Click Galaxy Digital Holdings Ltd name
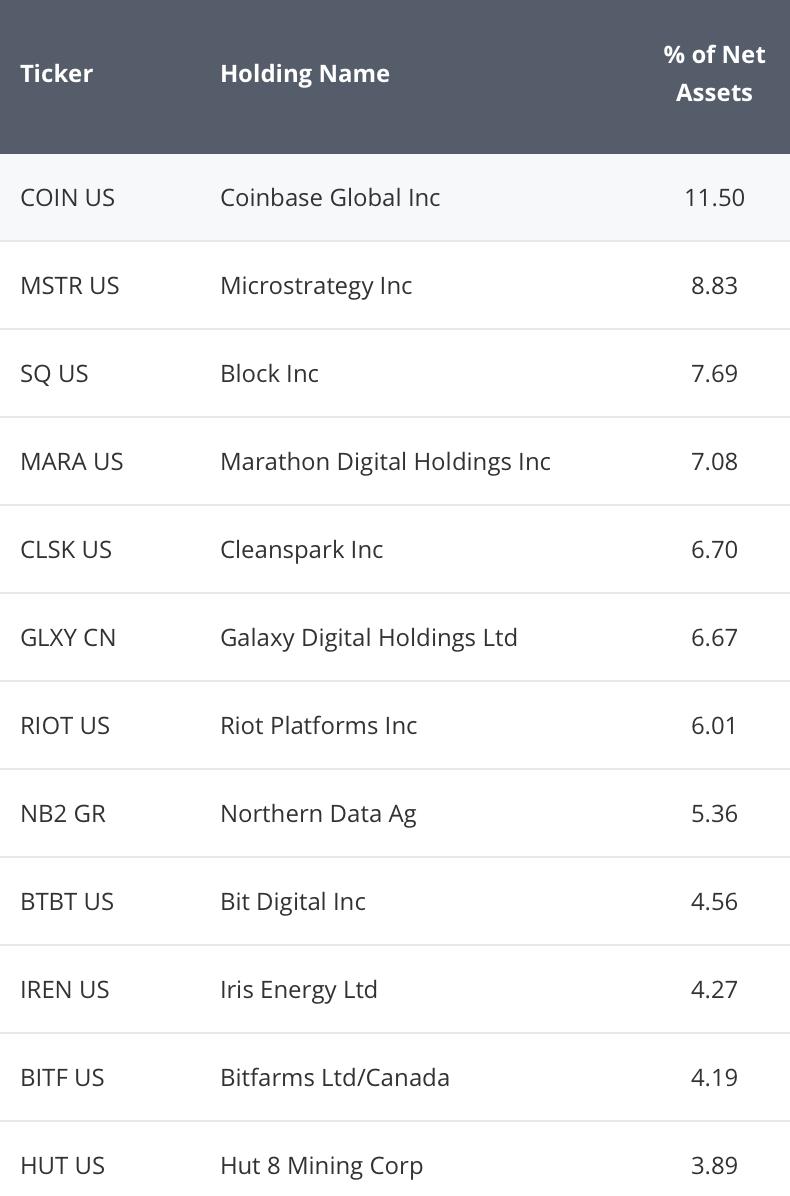This screenshot has width=790, height=1196. click(x=369, y=638)
